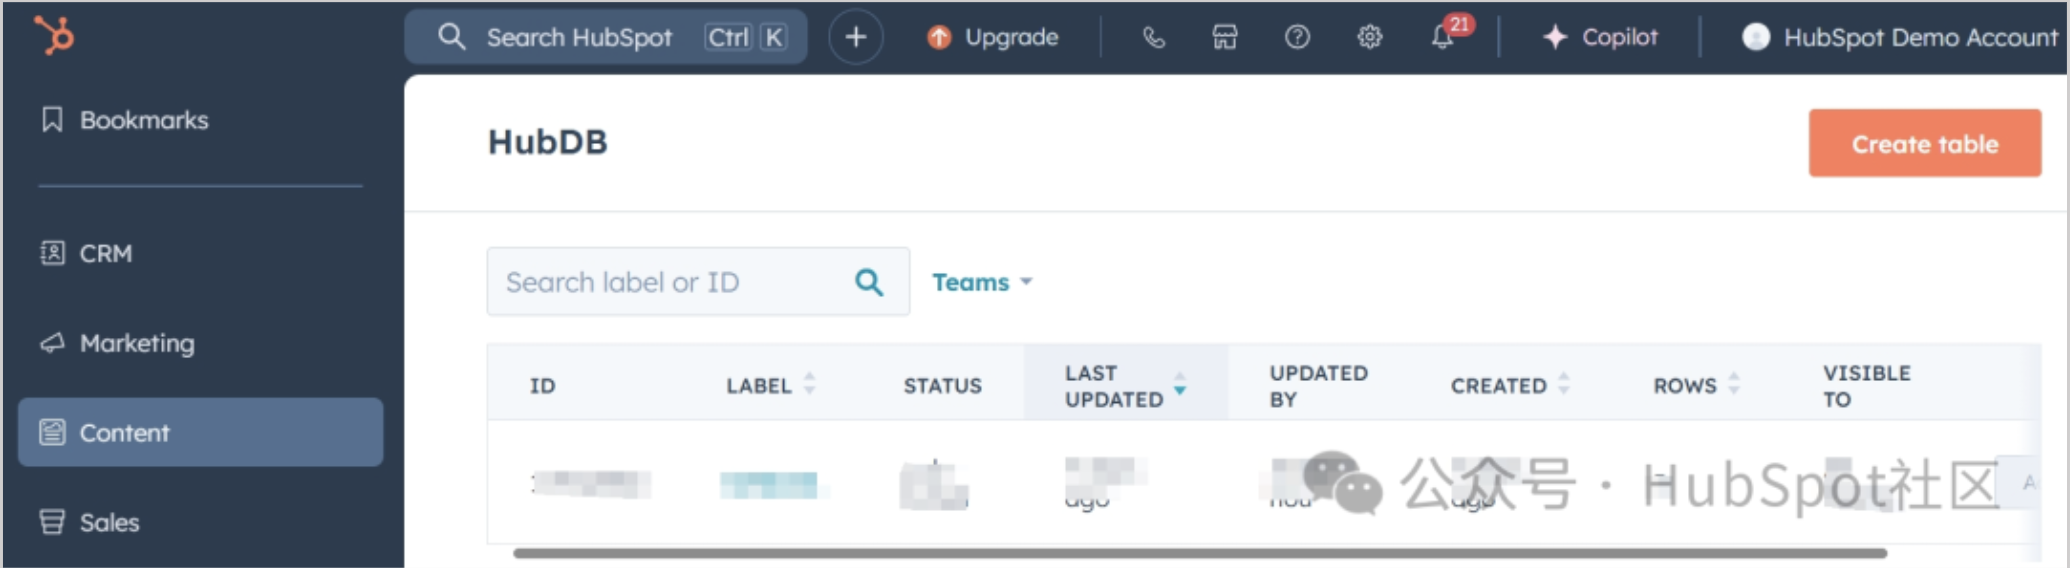Focus the Search label or ID field

pyautogui.click(x=670, y=283)
